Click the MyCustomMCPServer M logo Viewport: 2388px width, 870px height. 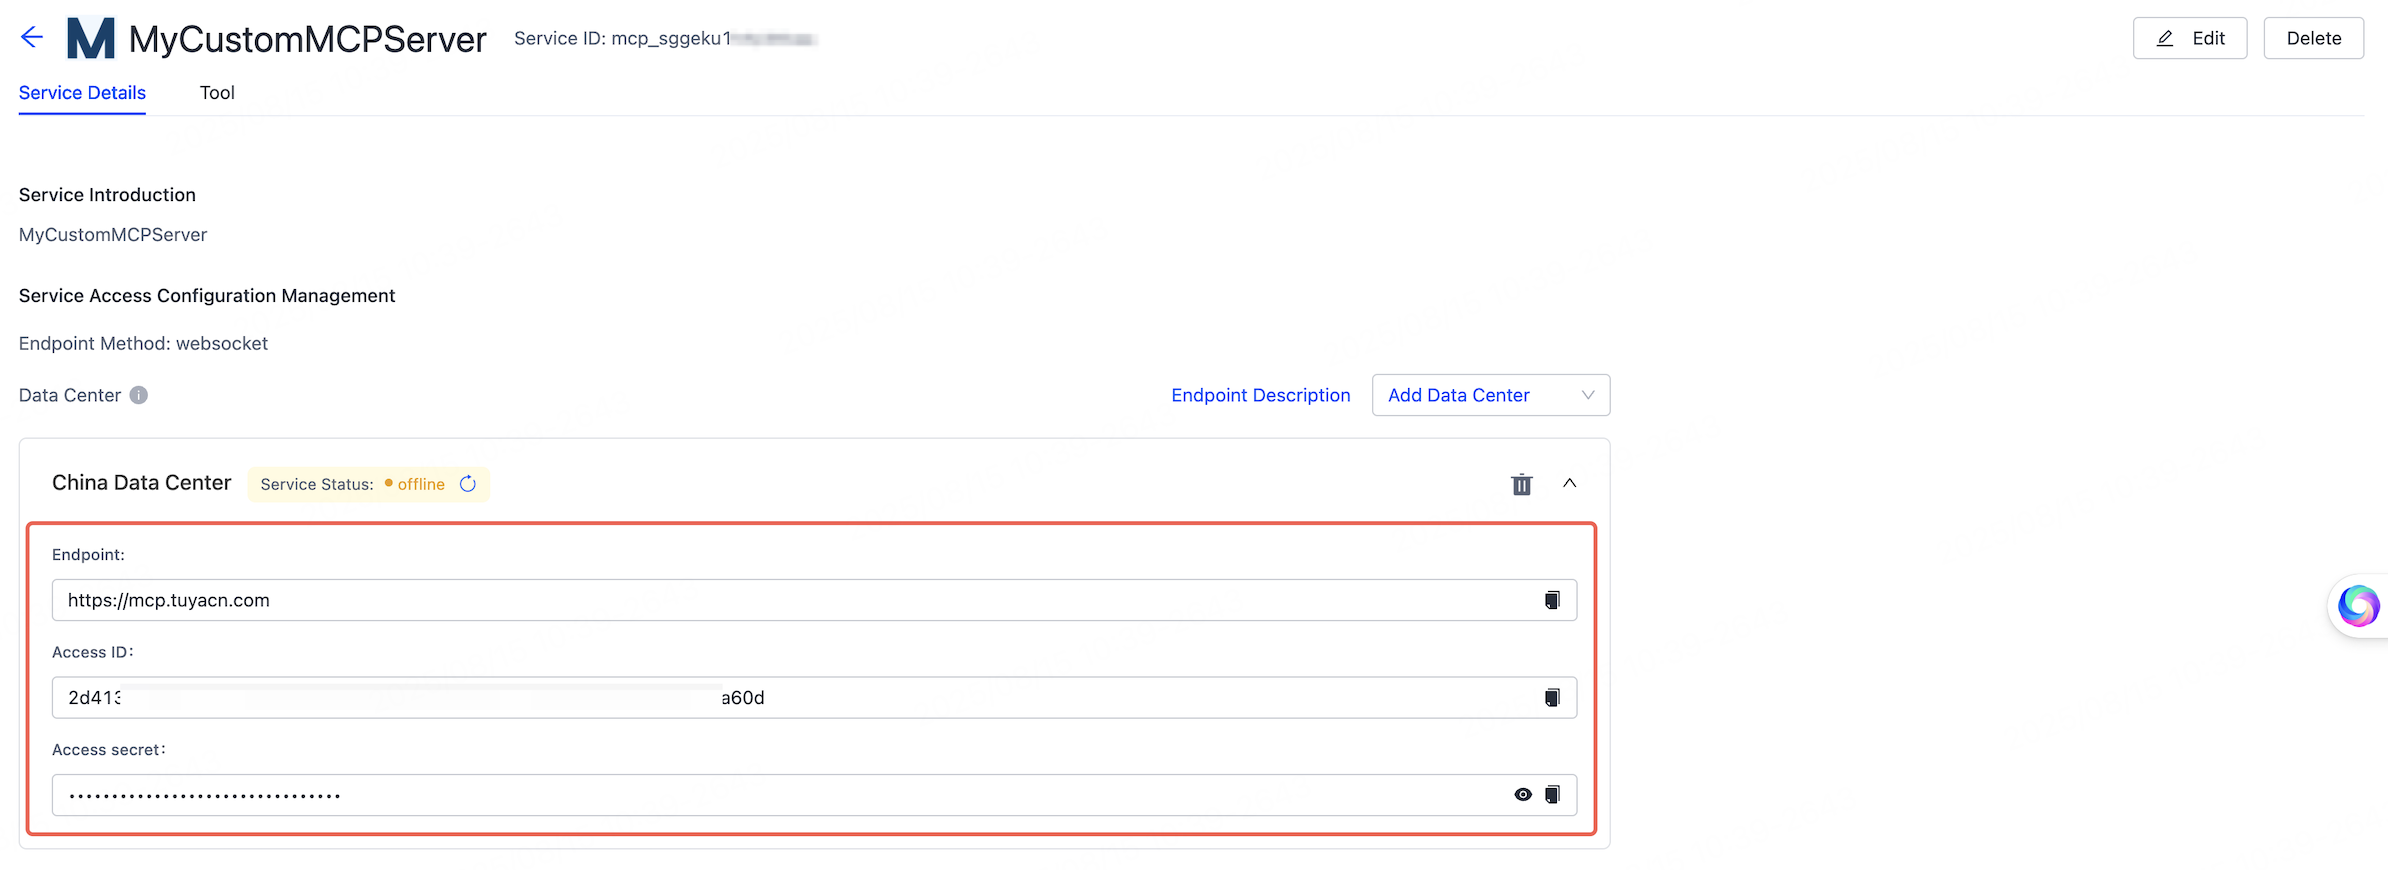(x=91, y=38)
